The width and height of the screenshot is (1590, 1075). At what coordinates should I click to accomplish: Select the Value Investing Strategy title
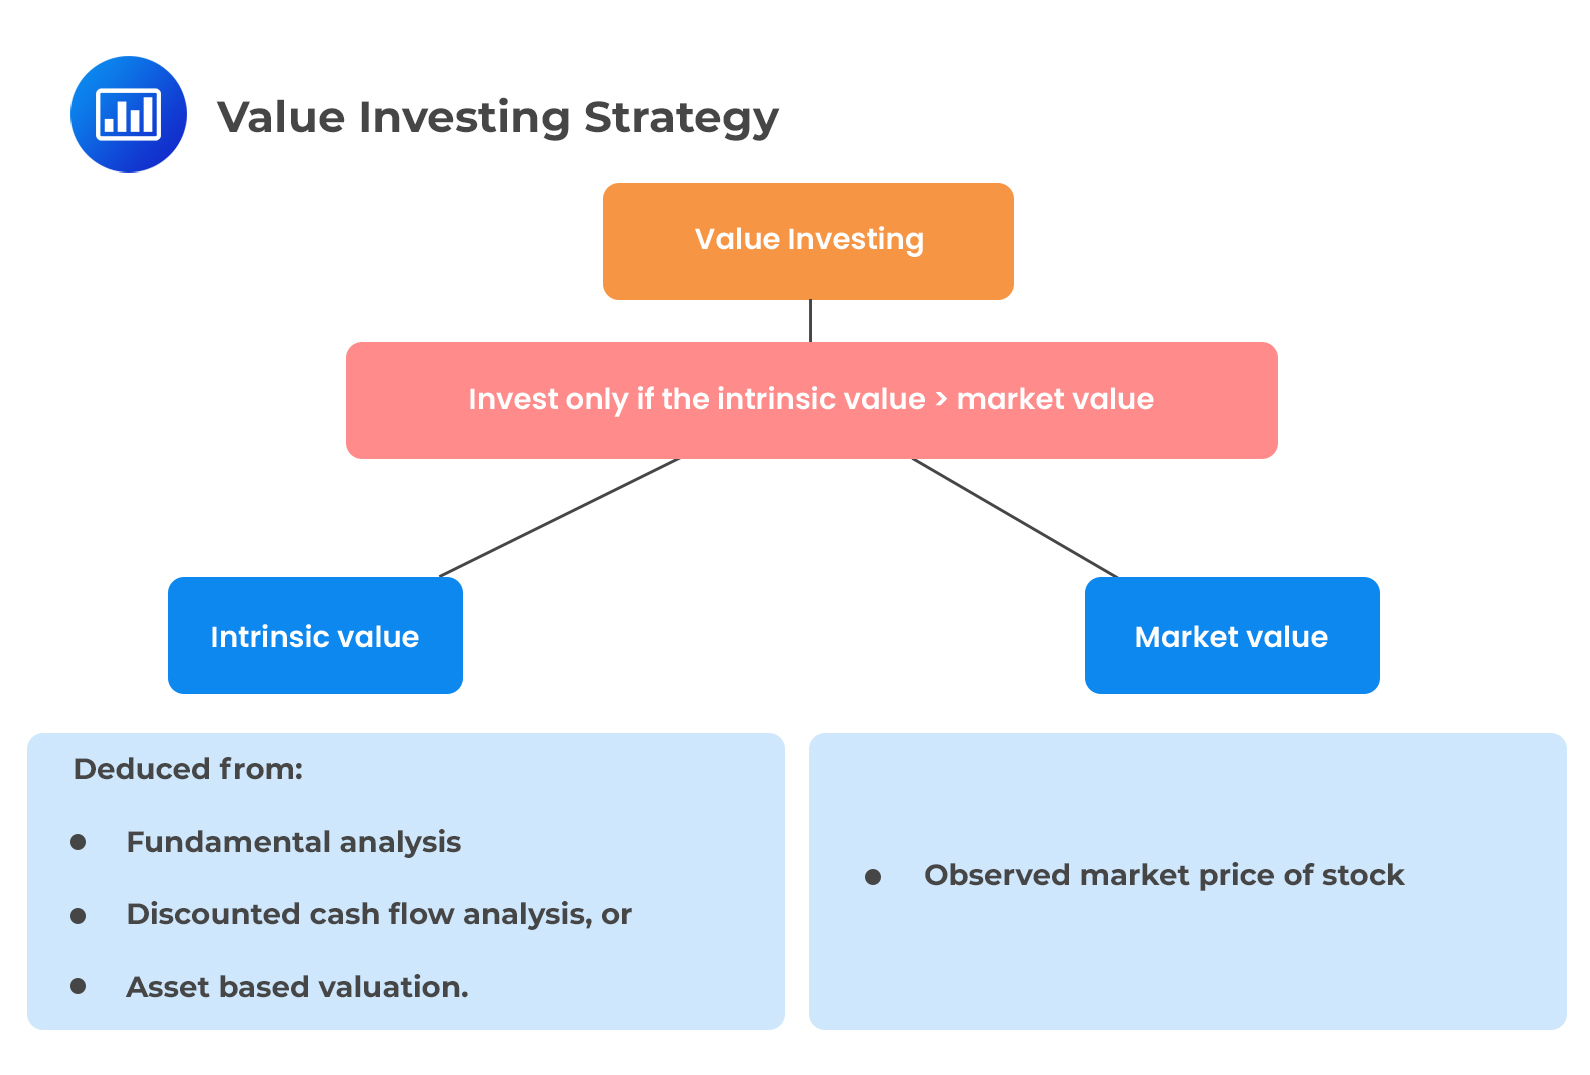click(x=498, y=118)
